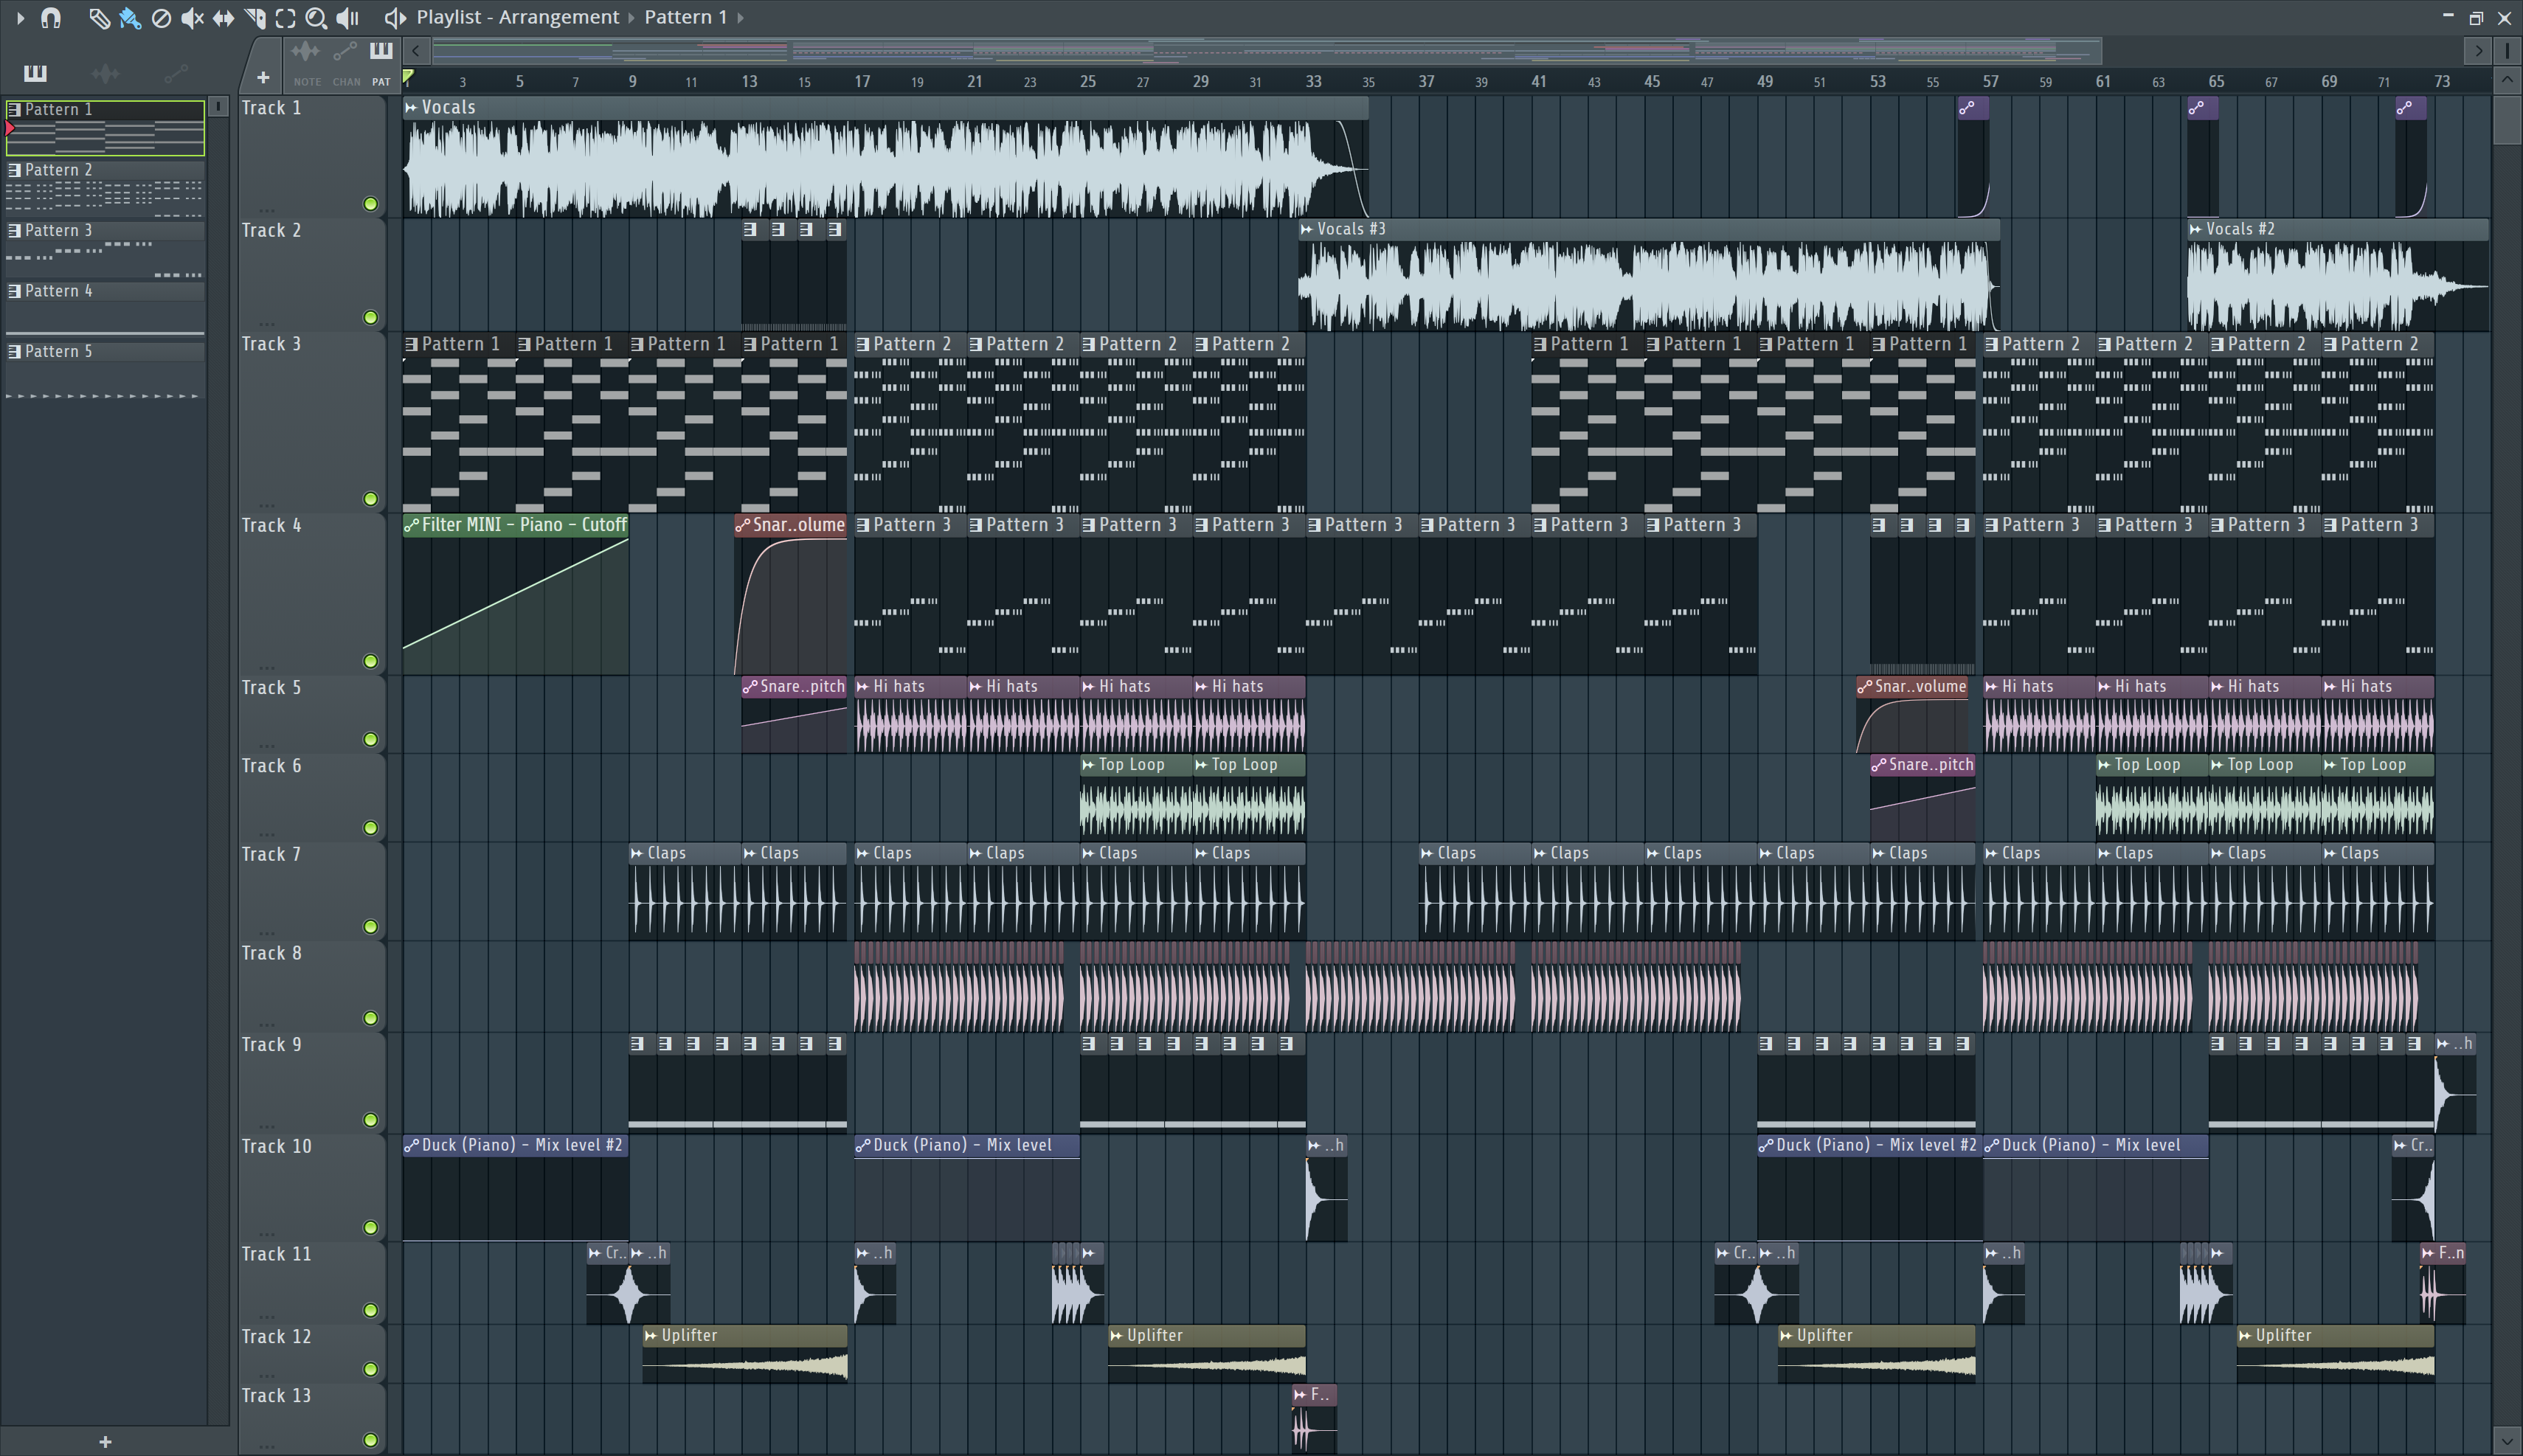Select the first Top Loop clip

(x=1136, y=797)
